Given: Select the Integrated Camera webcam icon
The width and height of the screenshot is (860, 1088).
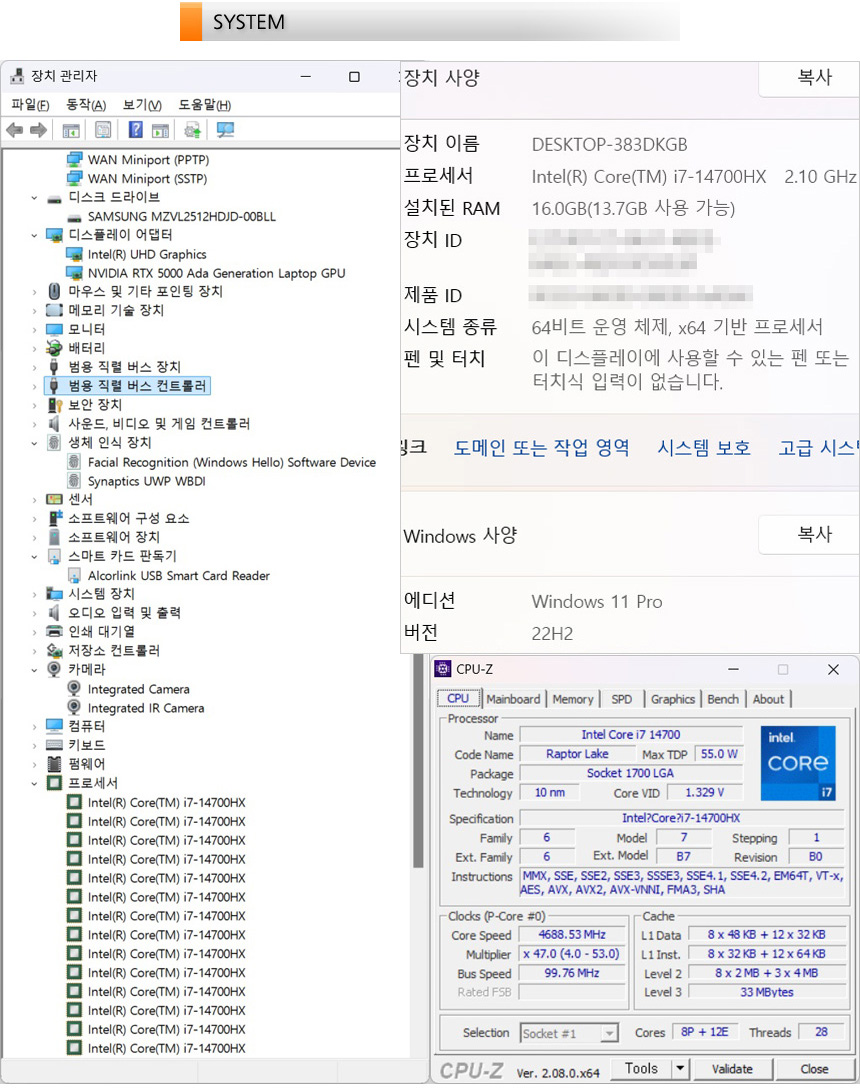Looking at the screenshot, I should 74,689.
